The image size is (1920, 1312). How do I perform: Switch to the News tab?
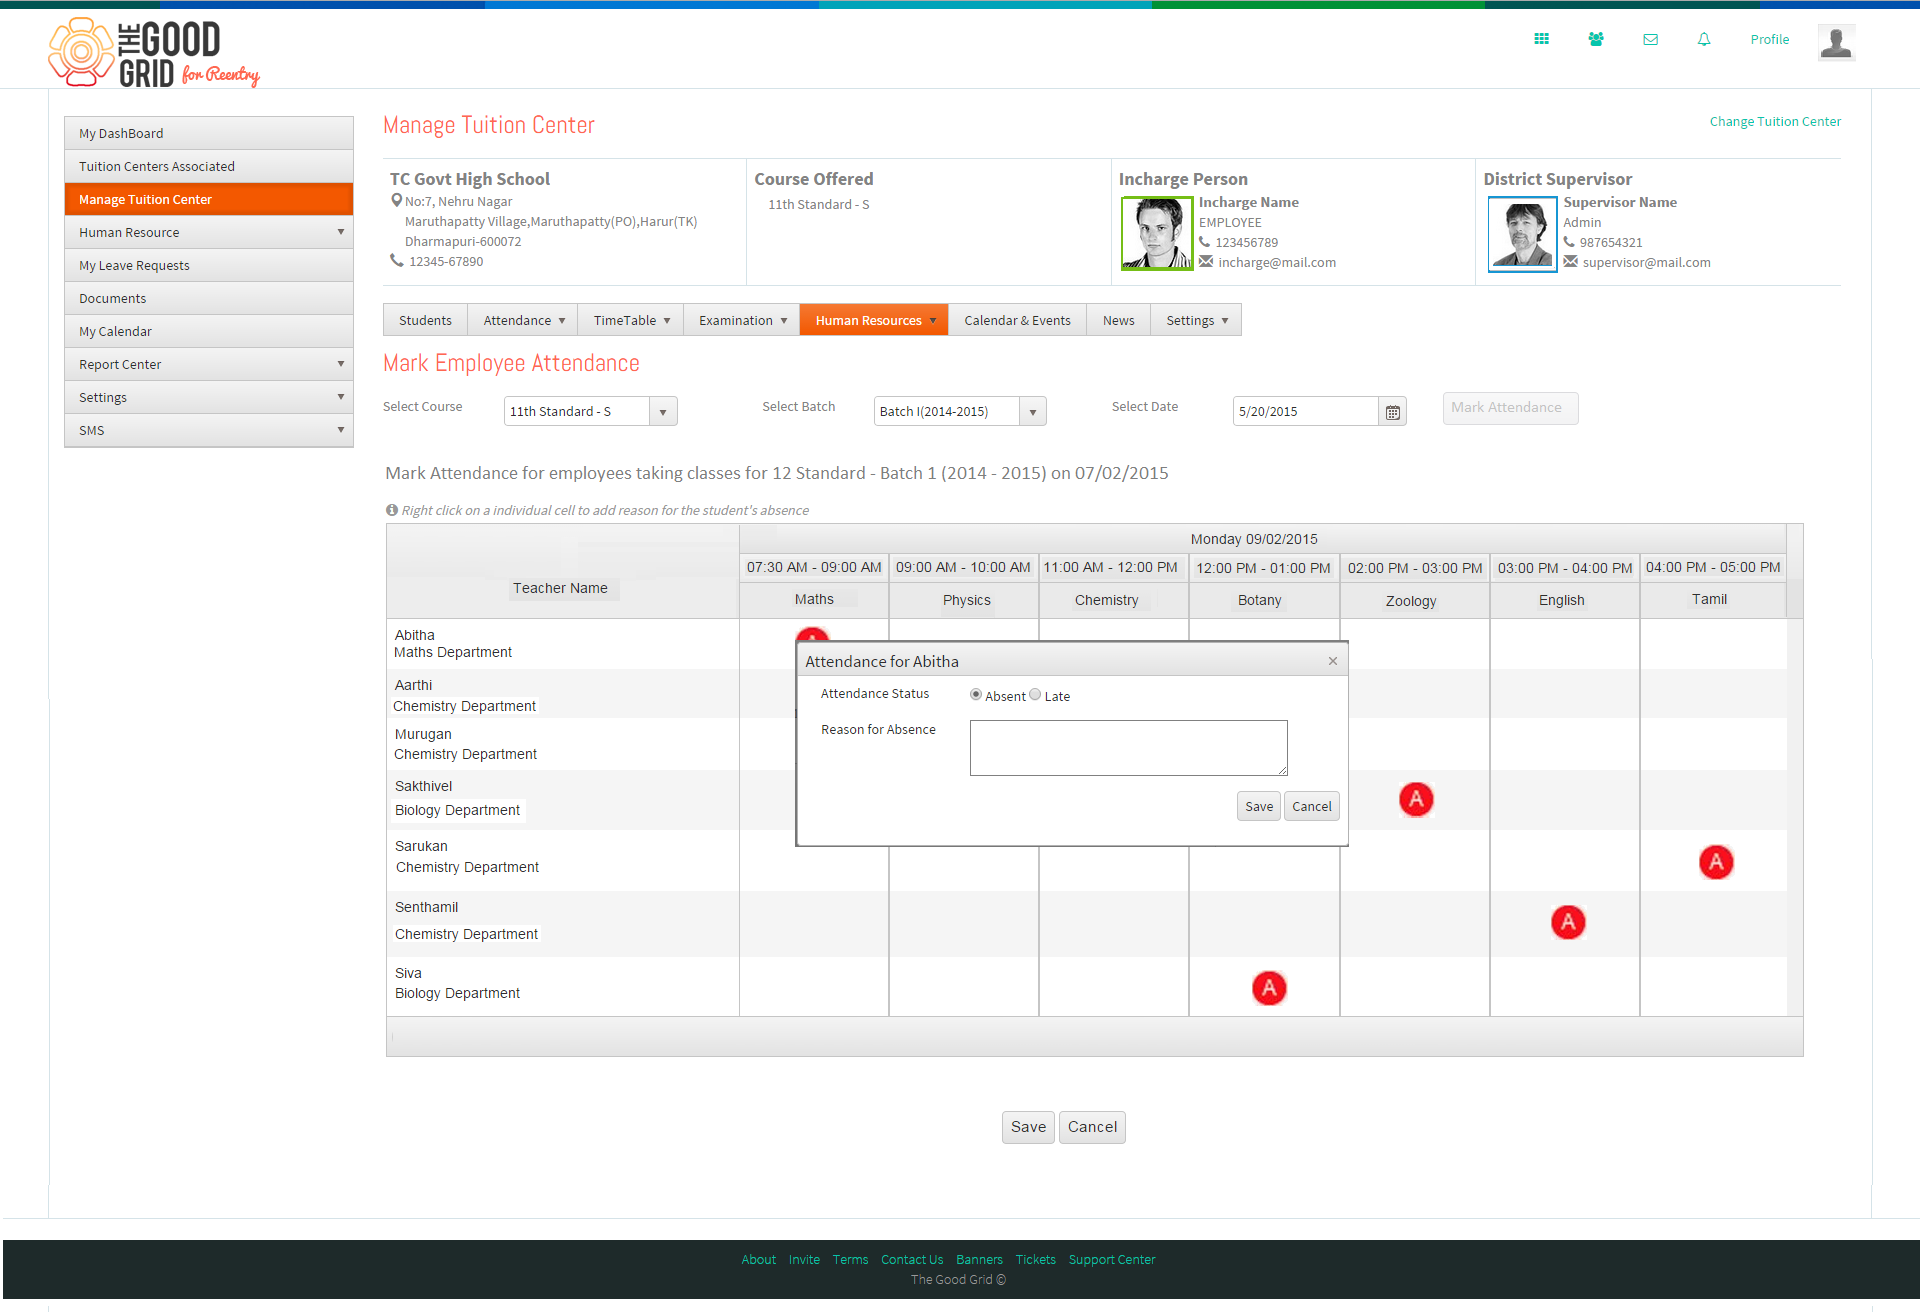(1118, 320)
